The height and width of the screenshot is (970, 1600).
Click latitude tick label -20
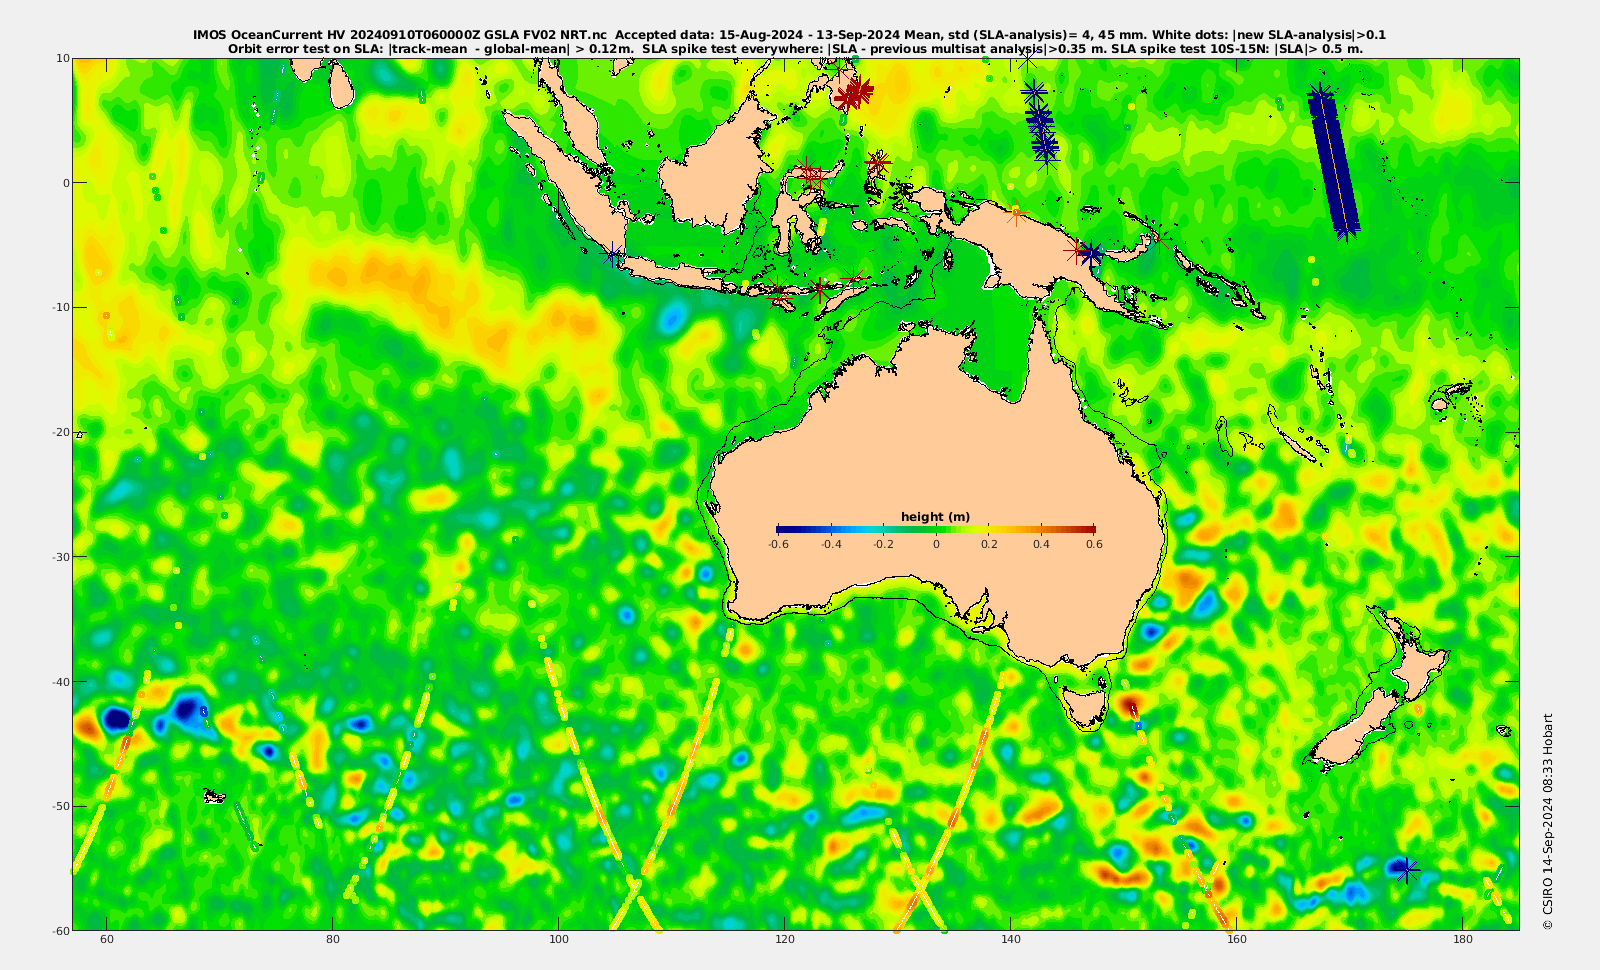(x=60, y=432)
